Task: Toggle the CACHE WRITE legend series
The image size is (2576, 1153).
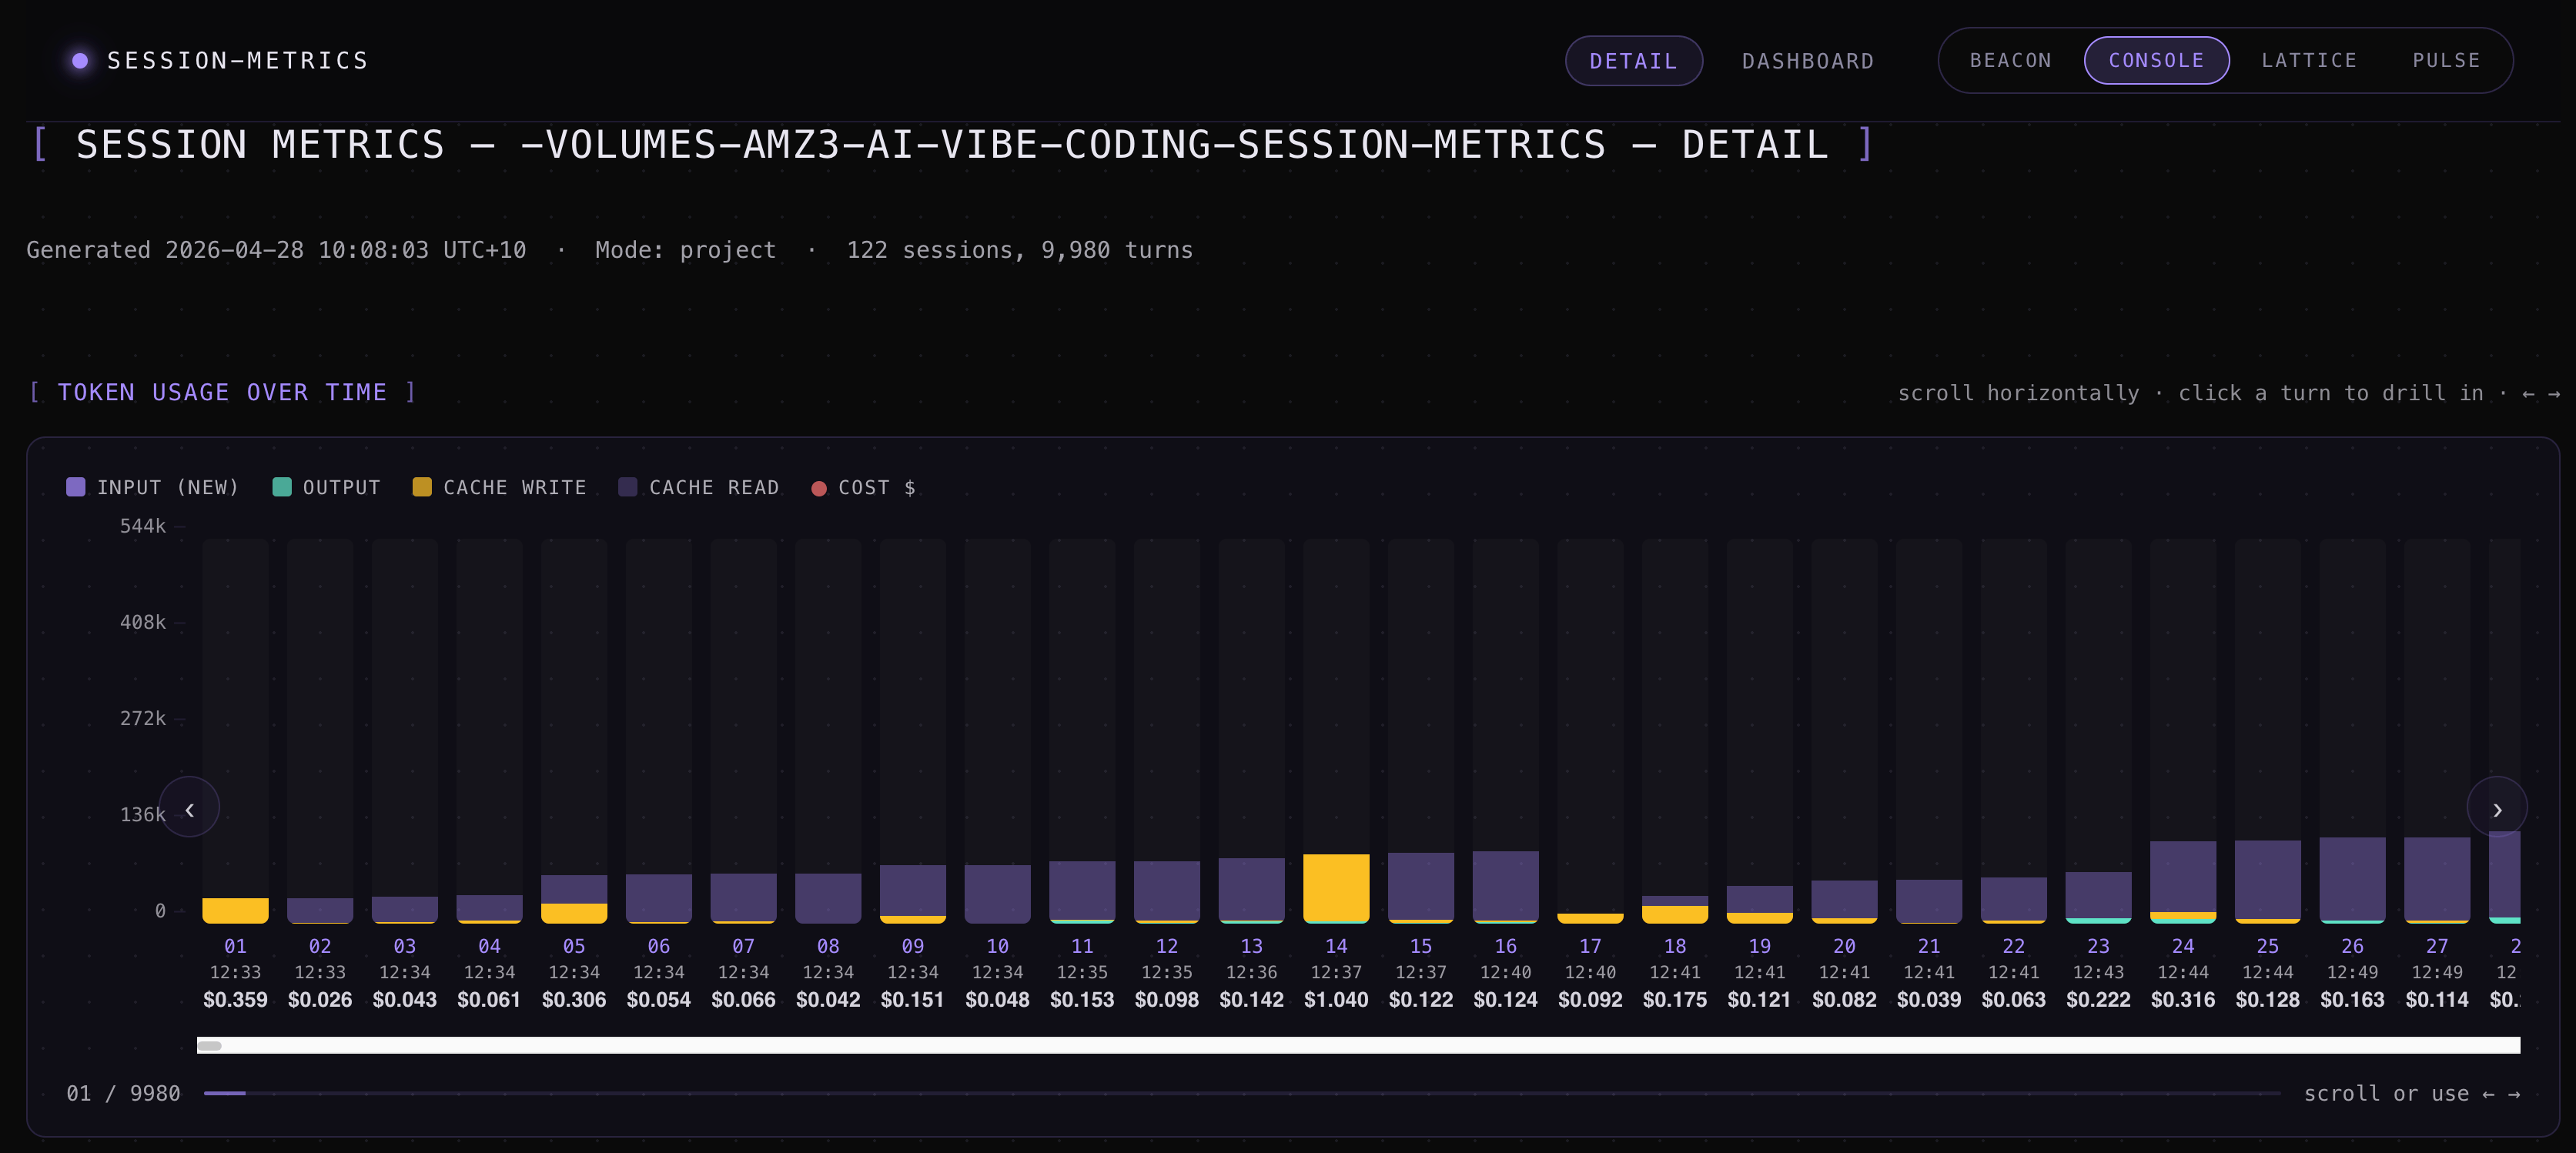Action: click(500, 487)
